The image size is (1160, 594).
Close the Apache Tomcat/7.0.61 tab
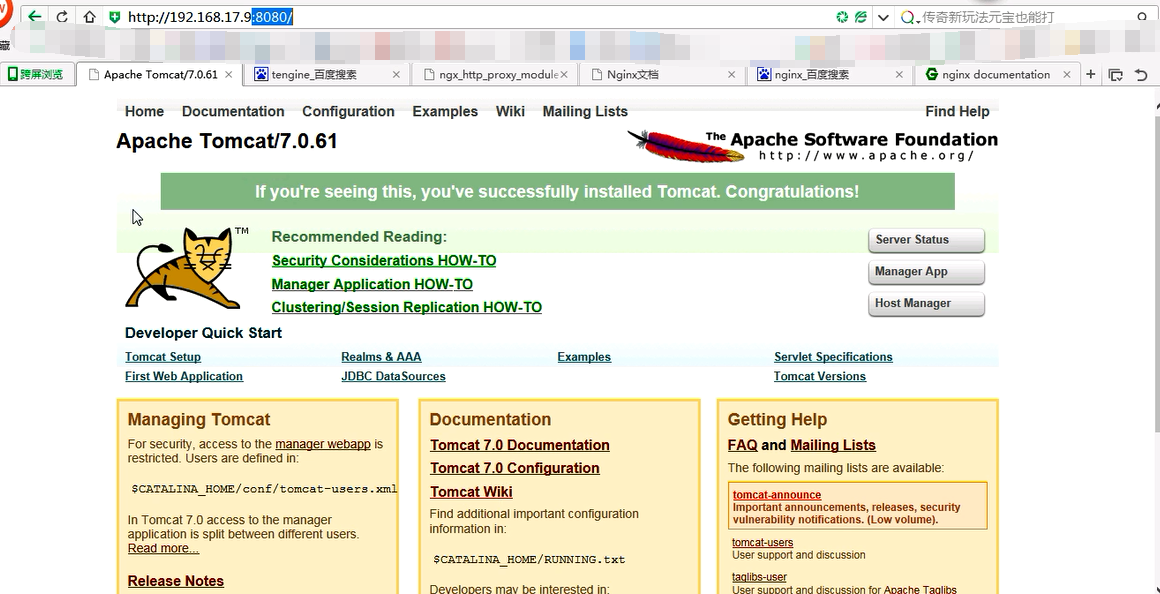point(229,74)
